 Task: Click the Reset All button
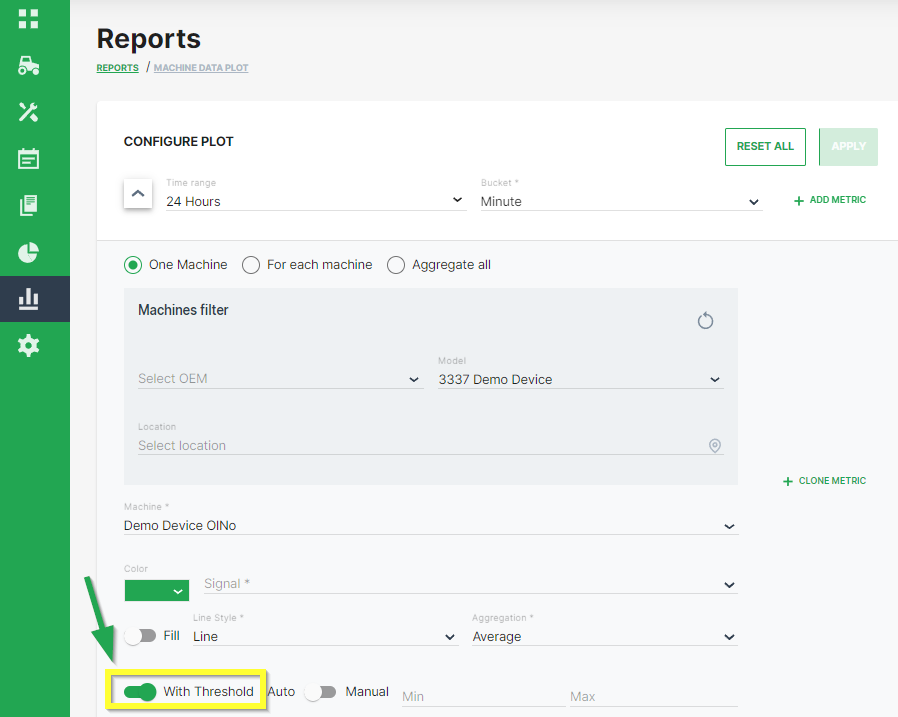click(765, 146)
